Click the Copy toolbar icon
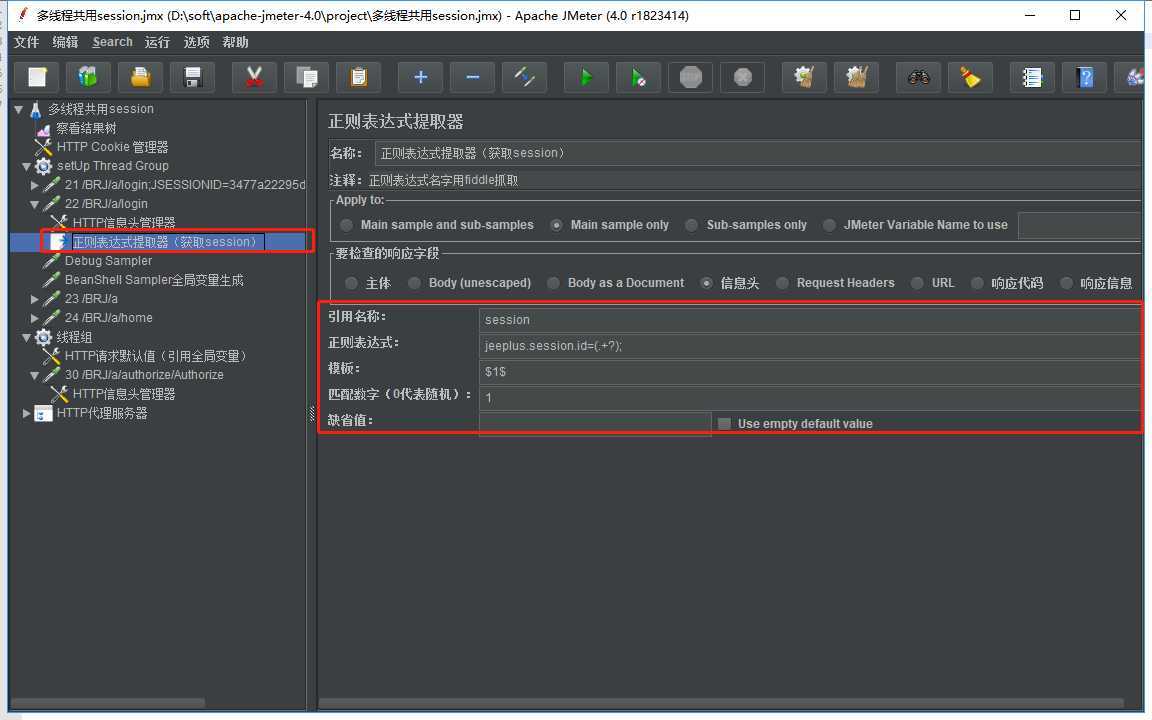 306,77
